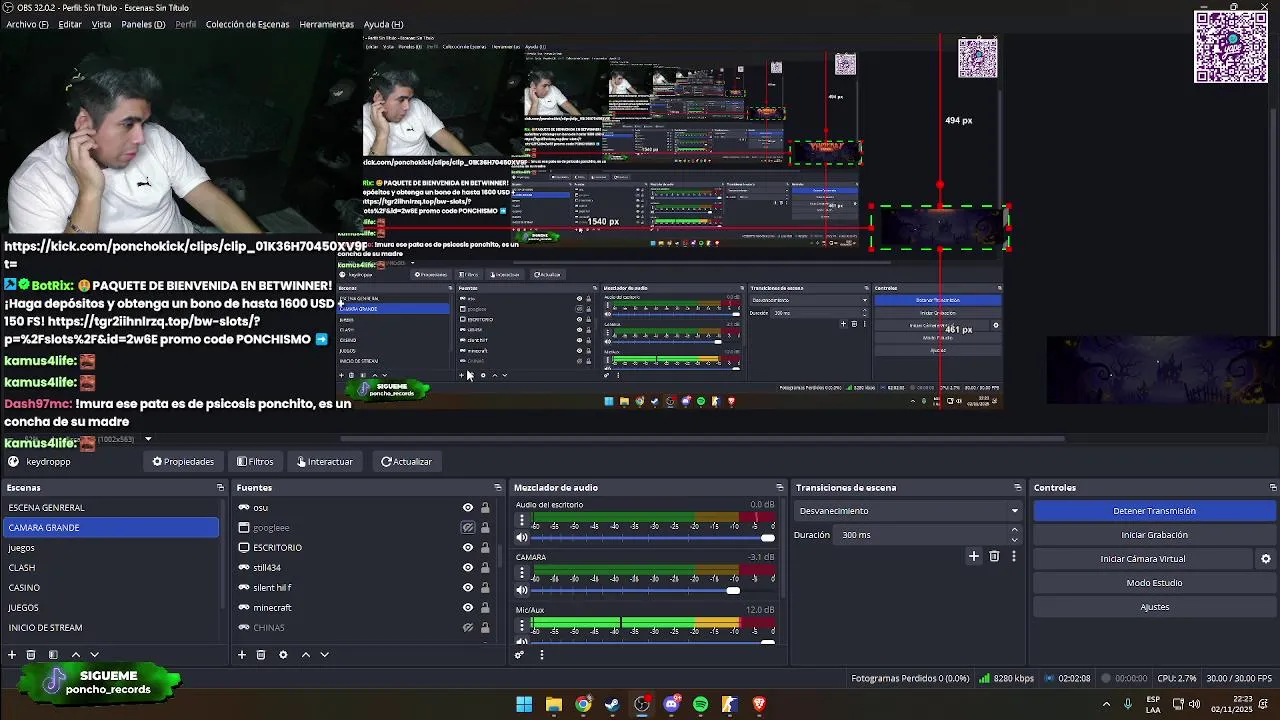Screen dimensions: 1280x720
Task: Open CAMARA channel three-dot options
Action: [521, 573]
